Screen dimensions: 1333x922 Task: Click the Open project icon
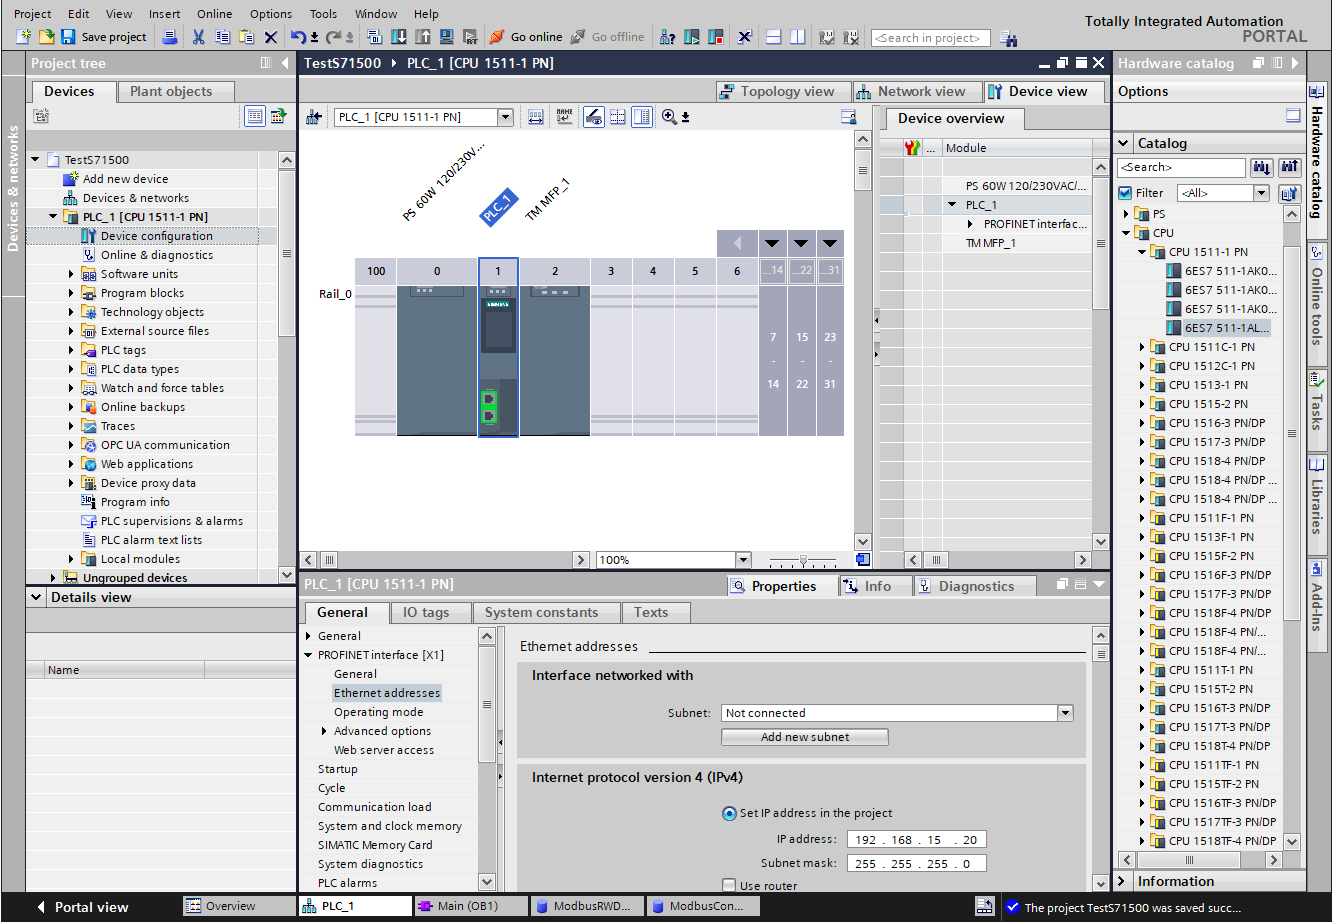point(46,37)
